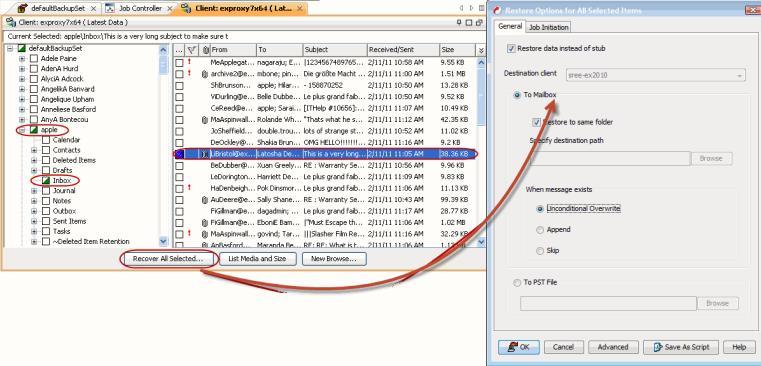Click the defaultBackupSet tab icon
This screenshot has width=761, height=366.
pyautogui.click(x=22, y=8)
